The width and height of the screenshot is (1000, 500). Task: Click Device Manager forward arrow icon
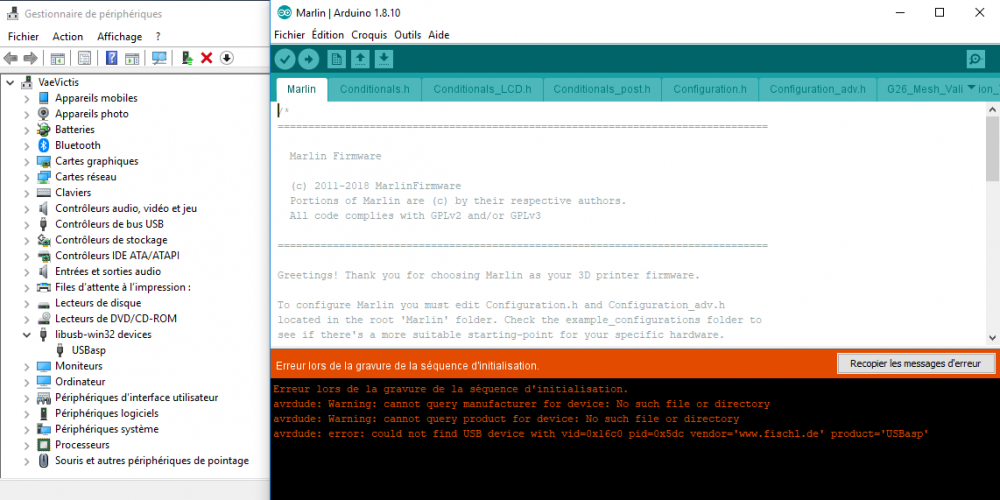30,58
